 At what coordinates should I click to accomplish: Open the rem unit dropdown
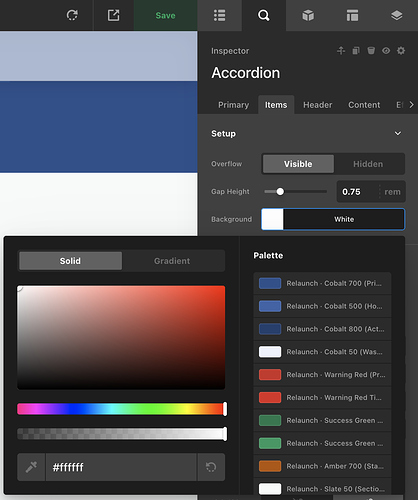pos(392,192)
